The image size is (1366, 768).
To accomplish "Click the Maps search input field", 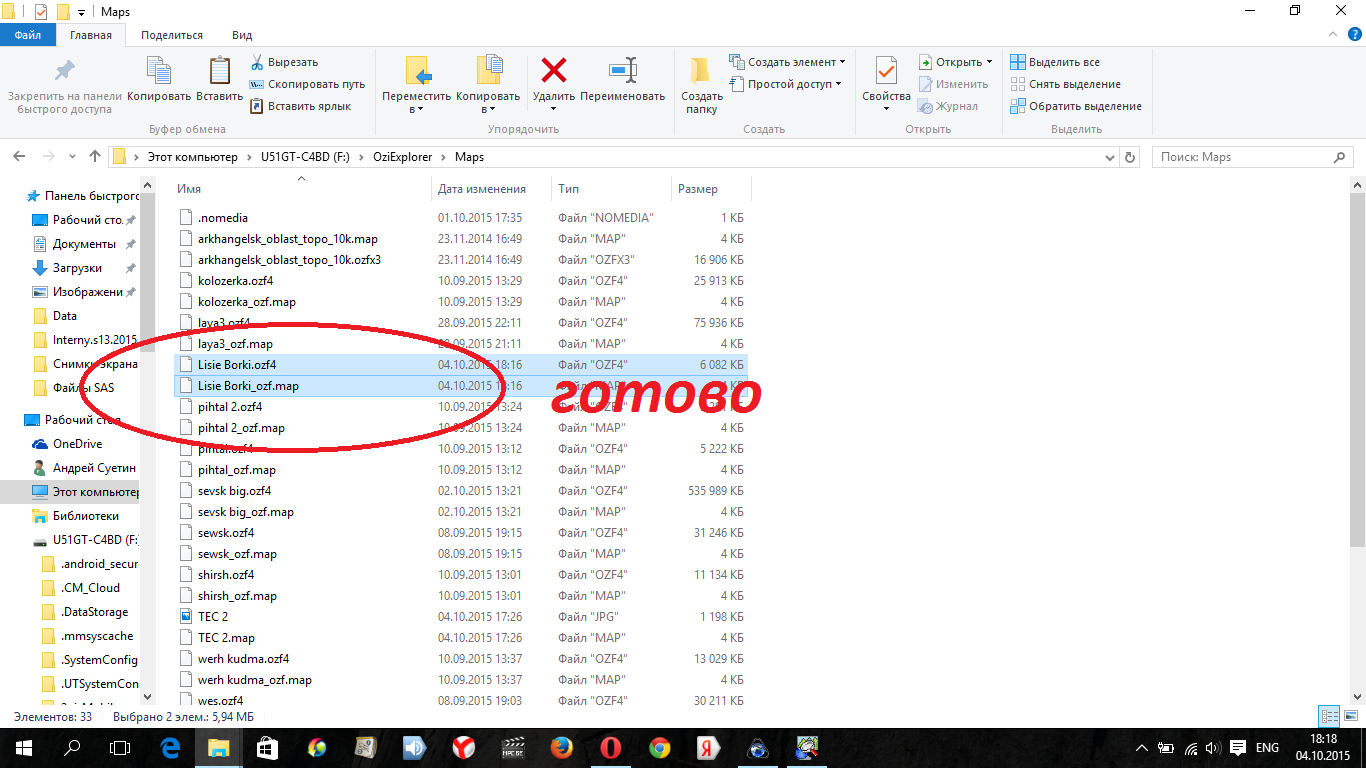I will (x=1245, y=157).
